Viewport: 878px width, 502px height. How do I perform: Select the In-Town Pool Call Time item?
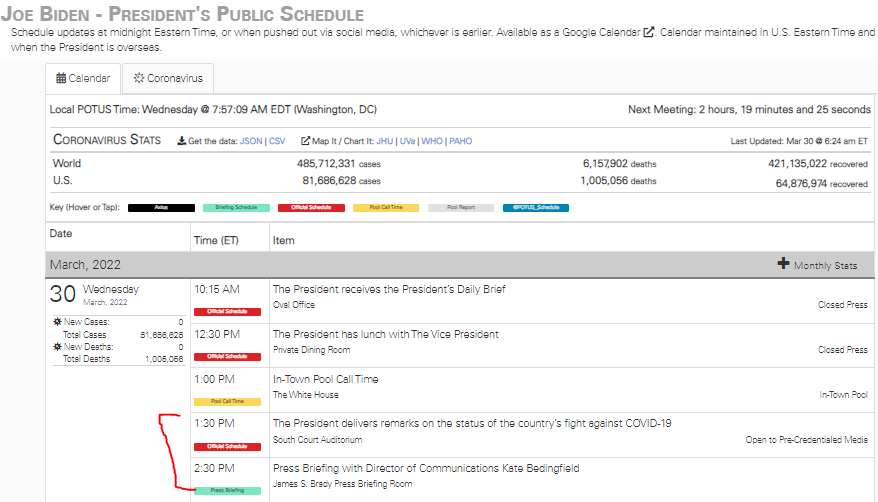325,379
